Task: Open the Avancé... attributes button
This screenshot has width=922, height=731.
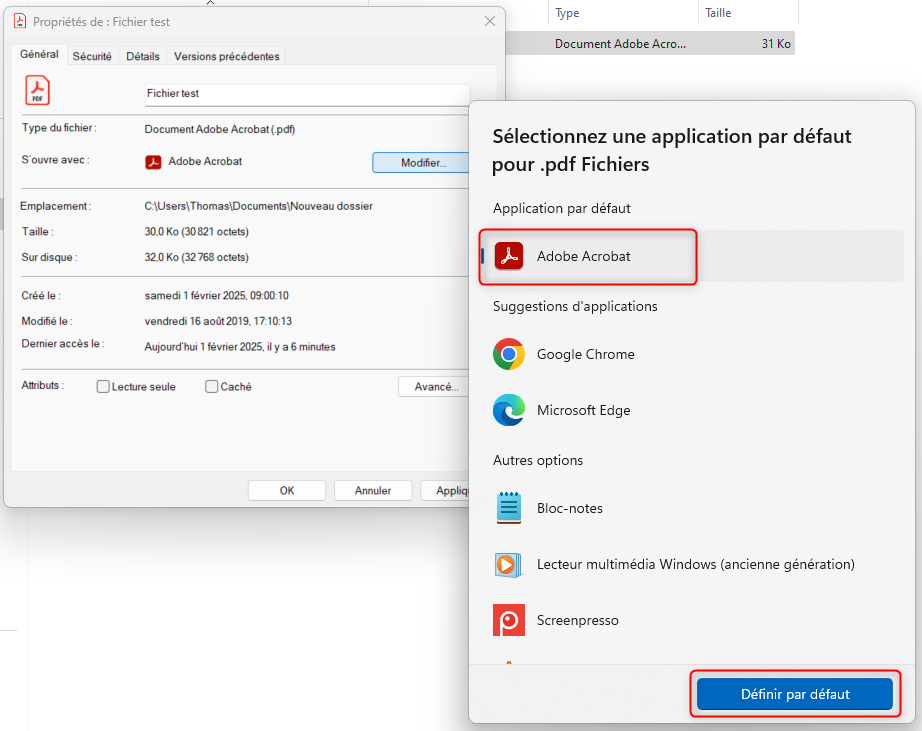Action: [x=434, y=387]
